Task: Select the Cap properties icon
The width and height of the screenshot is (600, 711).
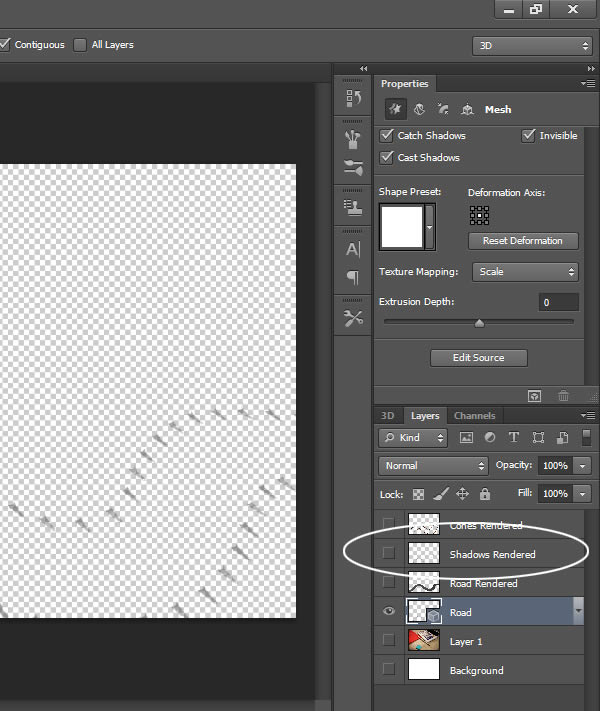Action: (443, 109)
